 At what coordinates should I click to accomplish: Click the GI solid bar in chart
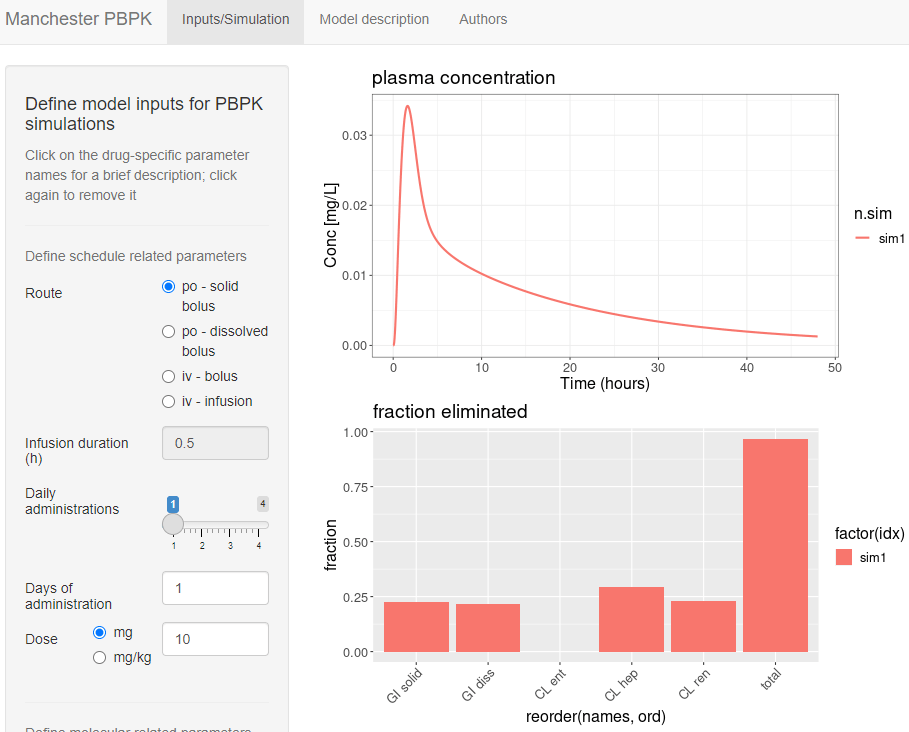coord(416,627)
